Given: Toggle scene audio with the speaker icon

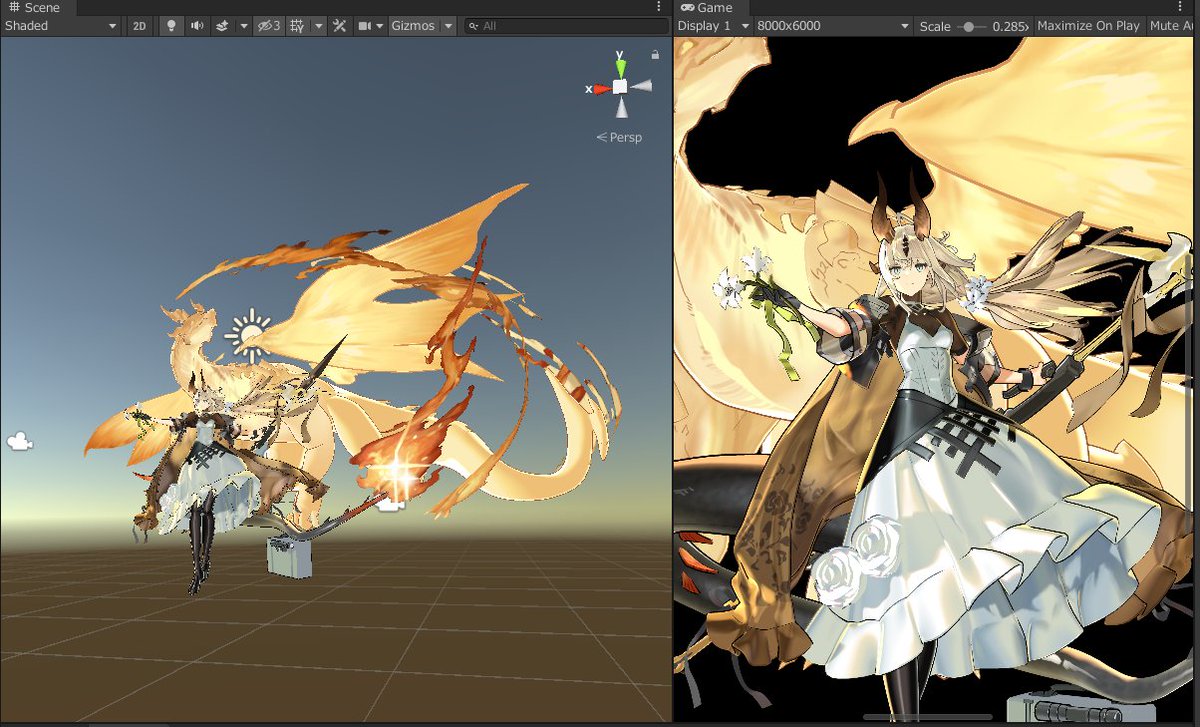Looking at the screenshot, I should (x=198, y=26).
